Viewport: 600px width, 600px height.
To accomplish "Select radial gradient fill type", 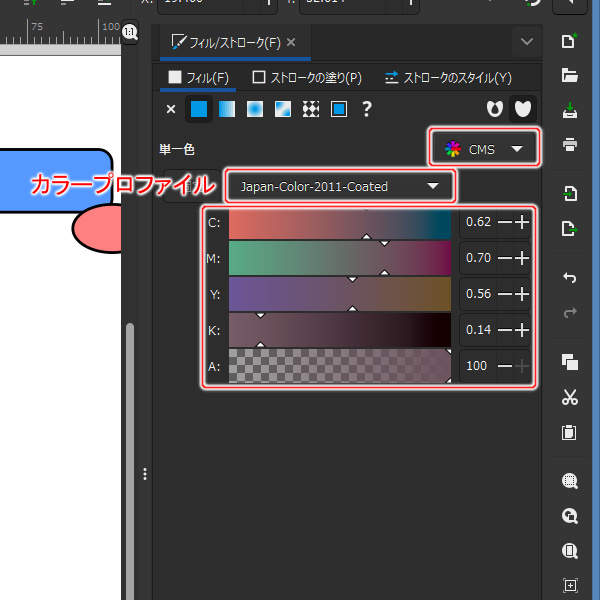I will click(255, 109).
